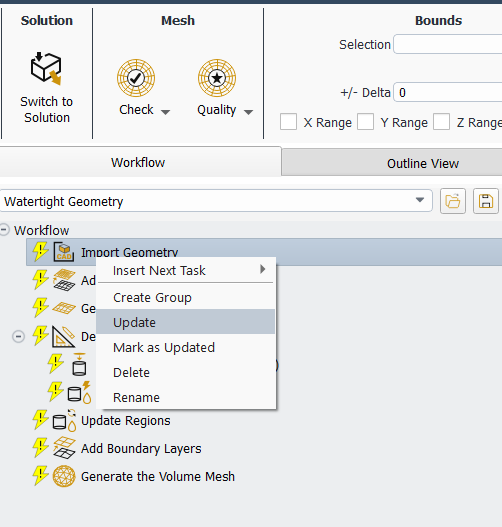Viewport: 502px width, 527px height.
Task: Click the lightning status icon beside Import Geometry
Action: coord(40,252)
